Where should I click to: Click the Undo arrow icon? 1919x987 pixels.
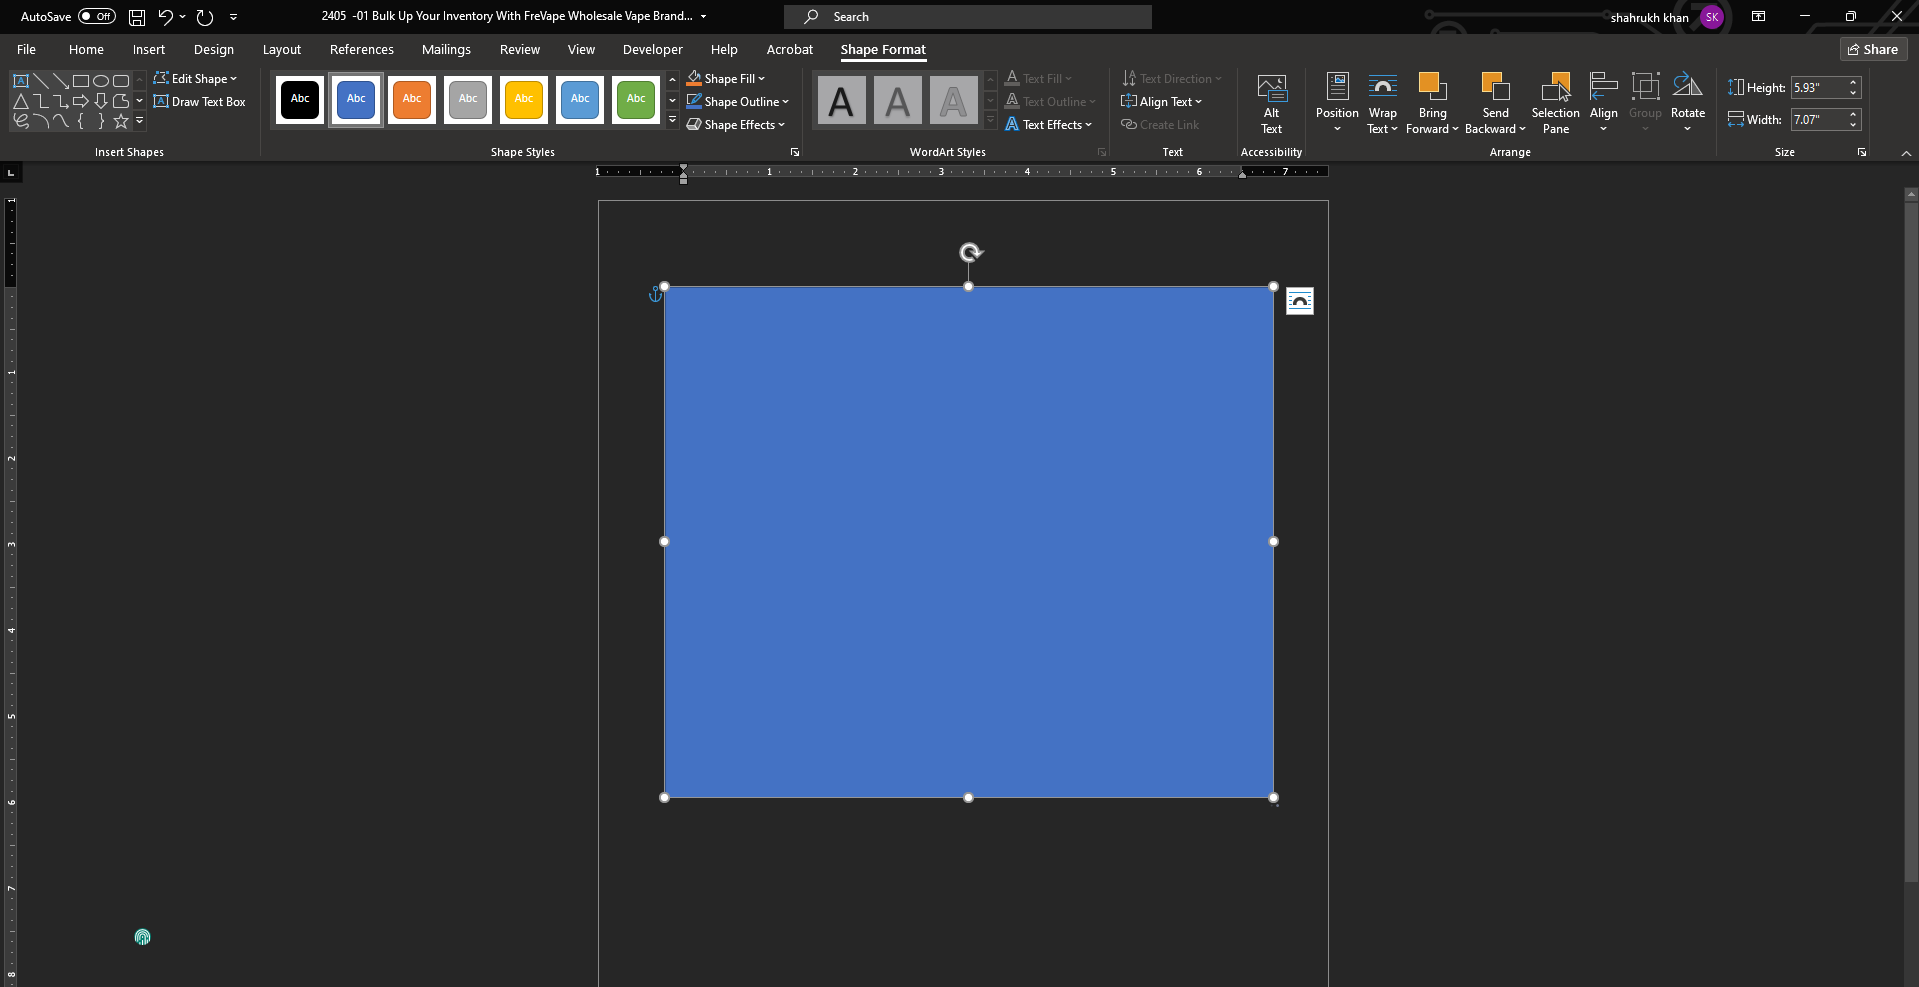pyautogui.click(x=166, y=17)
